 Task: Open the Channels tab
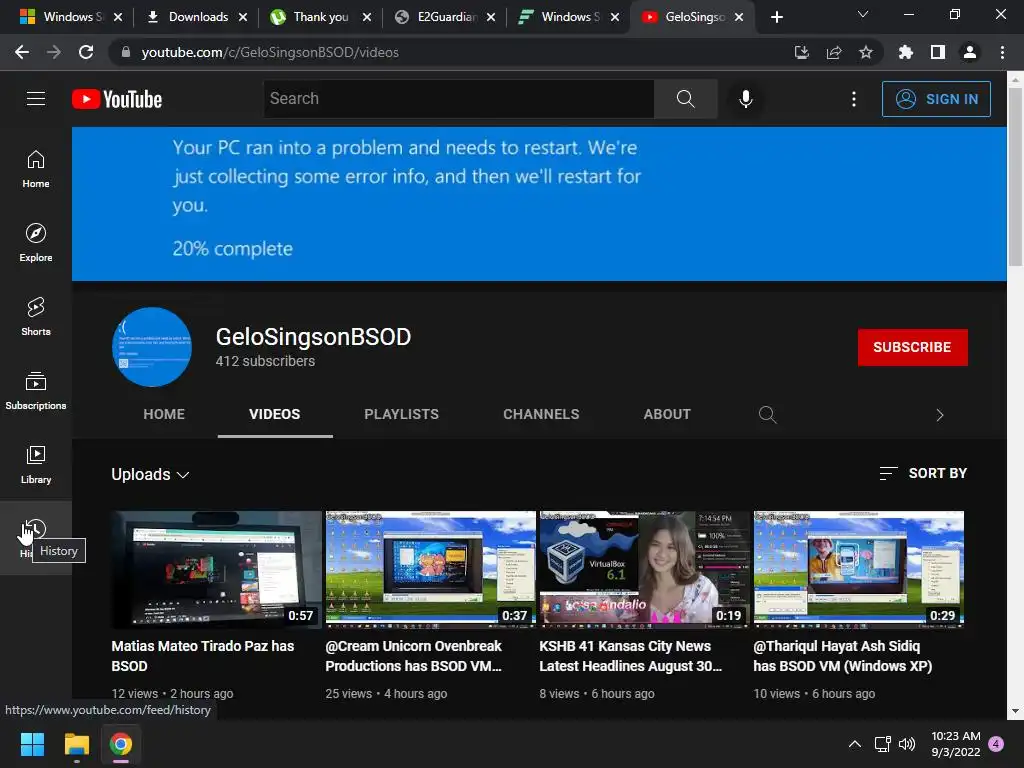[x=541, y=414]
